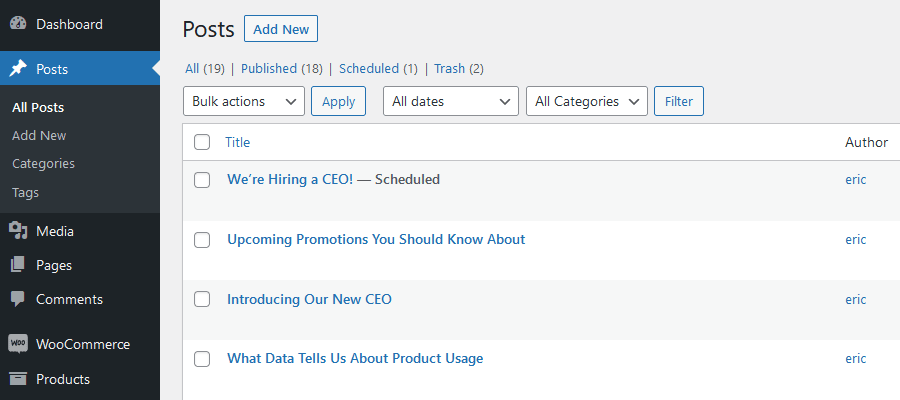Tick the select-all checkbox beside Title

(x=202, y=142)
